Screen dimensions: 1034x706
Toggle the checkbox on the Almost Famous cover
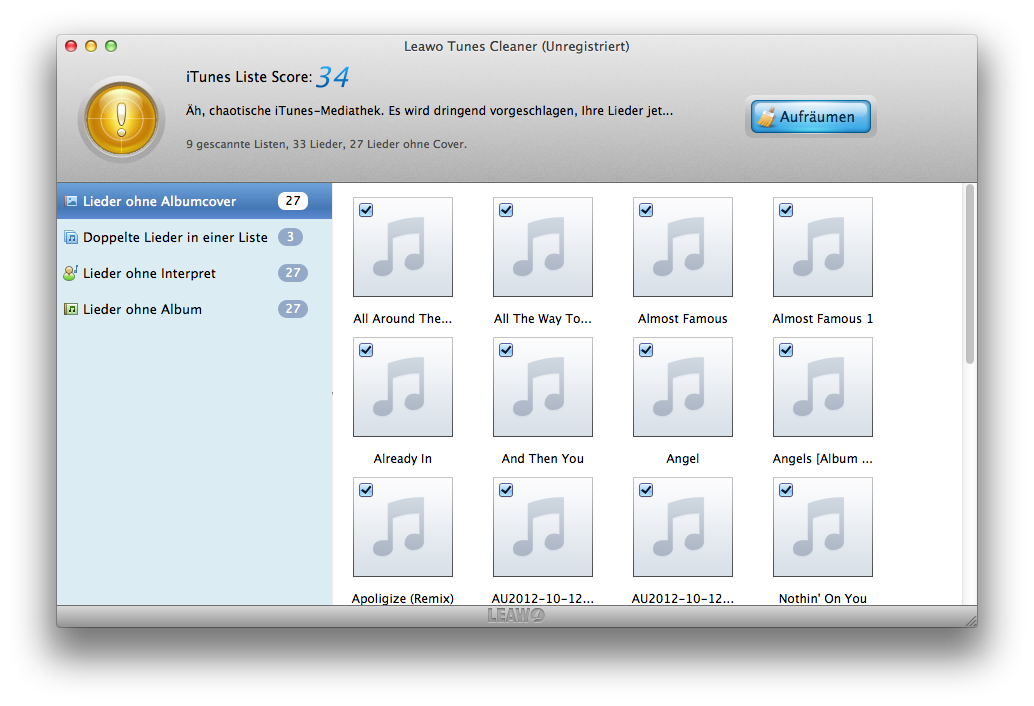pos(646,210)
